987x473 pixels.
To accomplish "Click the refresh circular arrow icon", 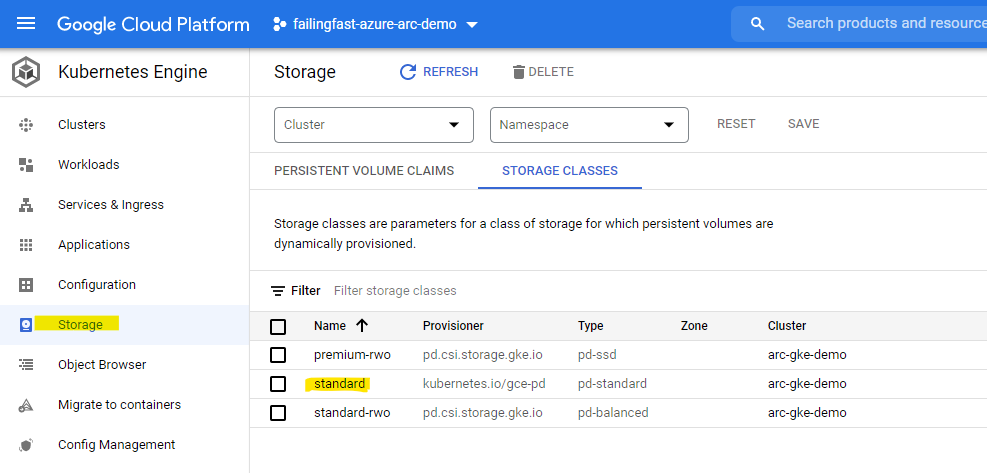I will (408, 72).
